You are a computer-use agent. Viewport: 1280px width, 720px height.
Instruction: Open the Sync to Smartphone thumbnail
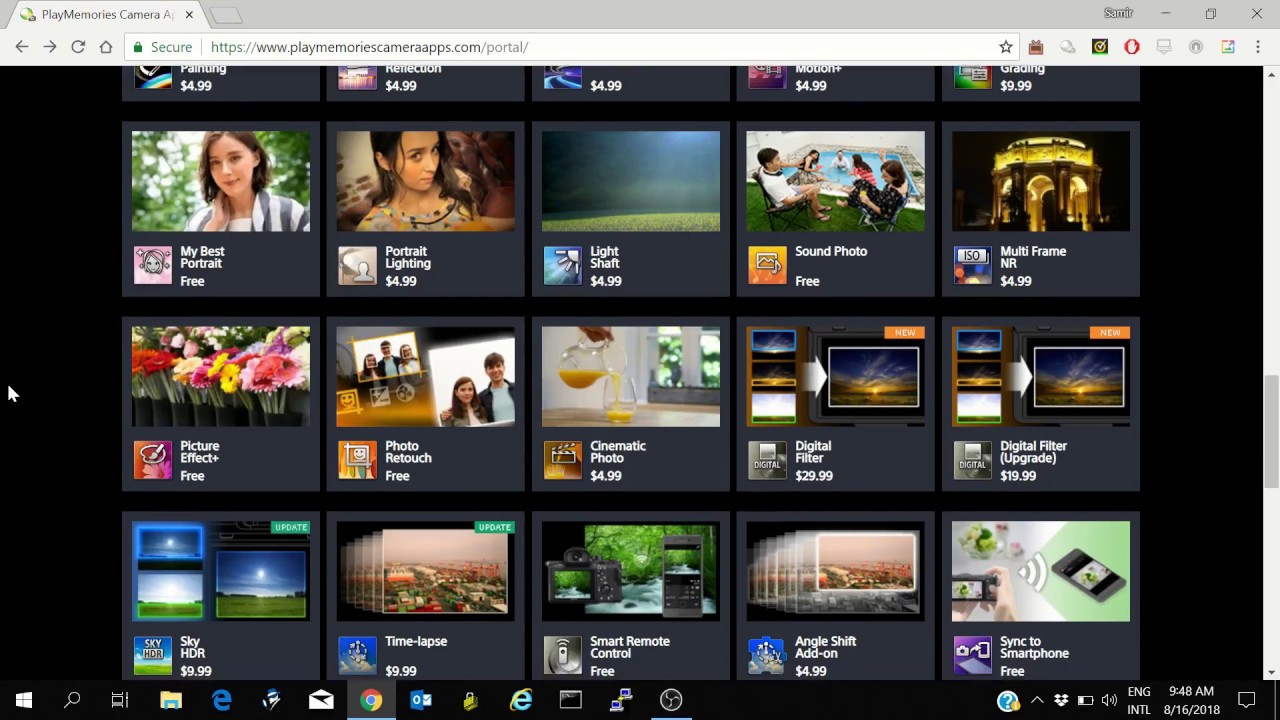pyautogui.click(x=1041, y=571)
